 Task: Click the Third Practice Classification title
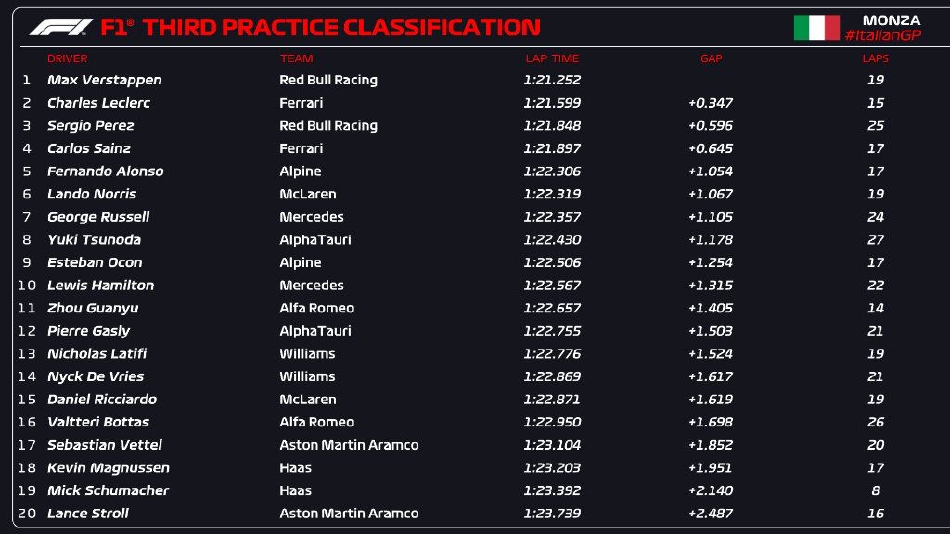[340, 28]
